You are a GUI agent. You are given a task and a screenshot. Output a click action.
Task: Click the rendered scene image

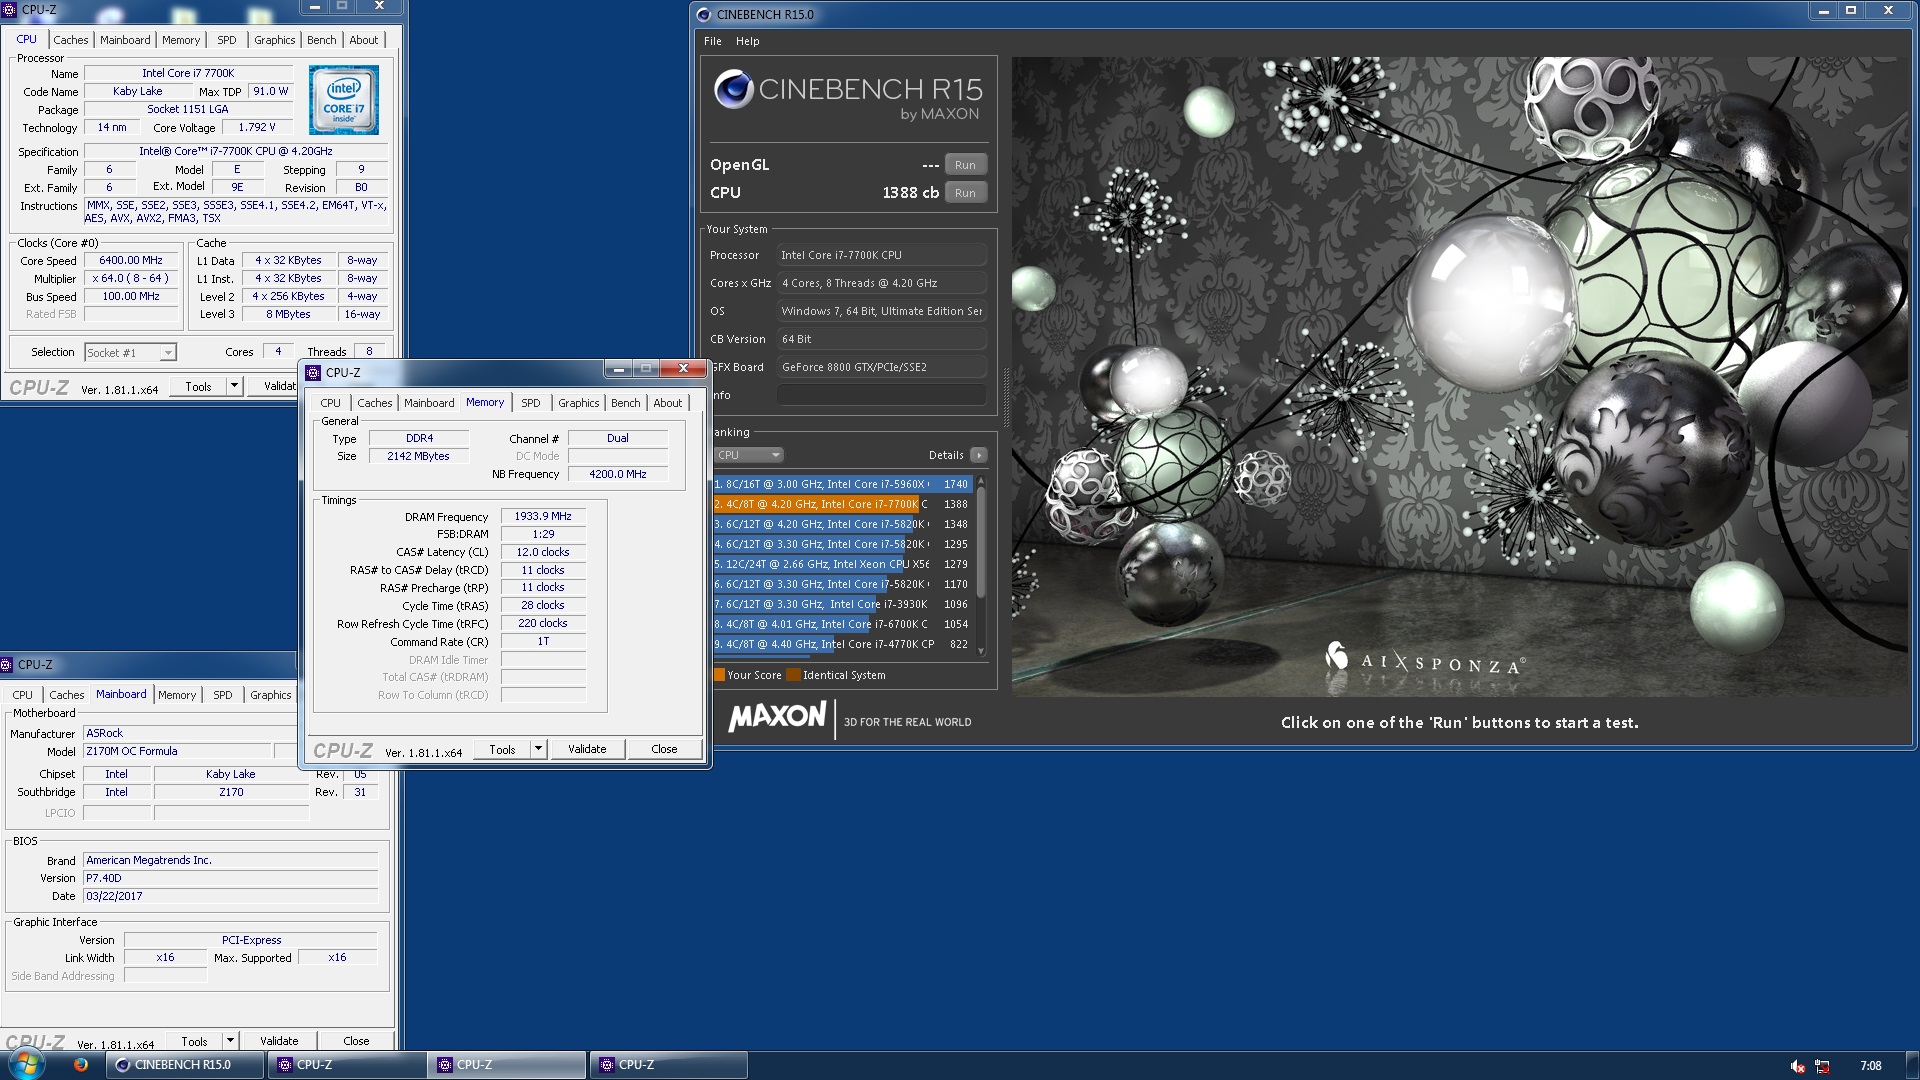[x=1460, y=376]
